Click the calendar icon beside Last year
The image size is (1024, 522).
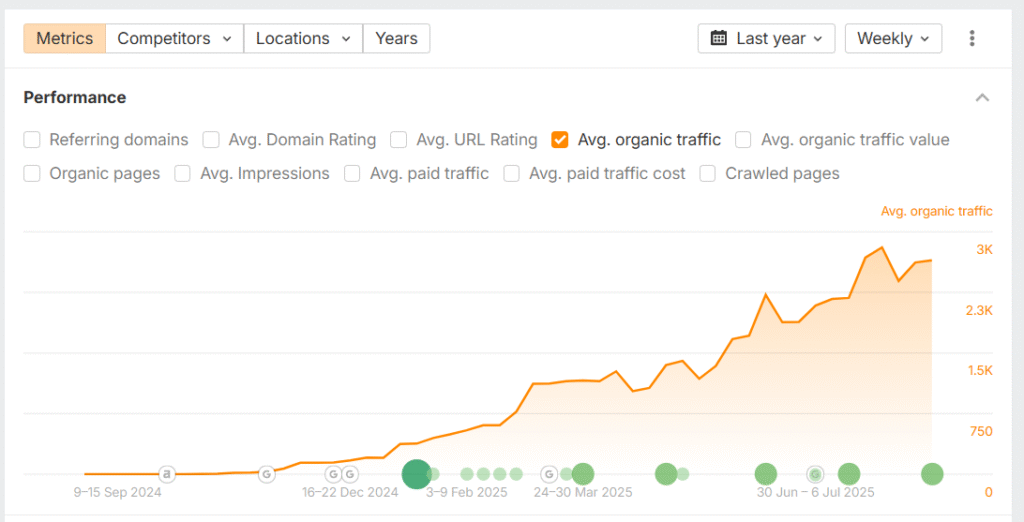[x=719, y=39]
